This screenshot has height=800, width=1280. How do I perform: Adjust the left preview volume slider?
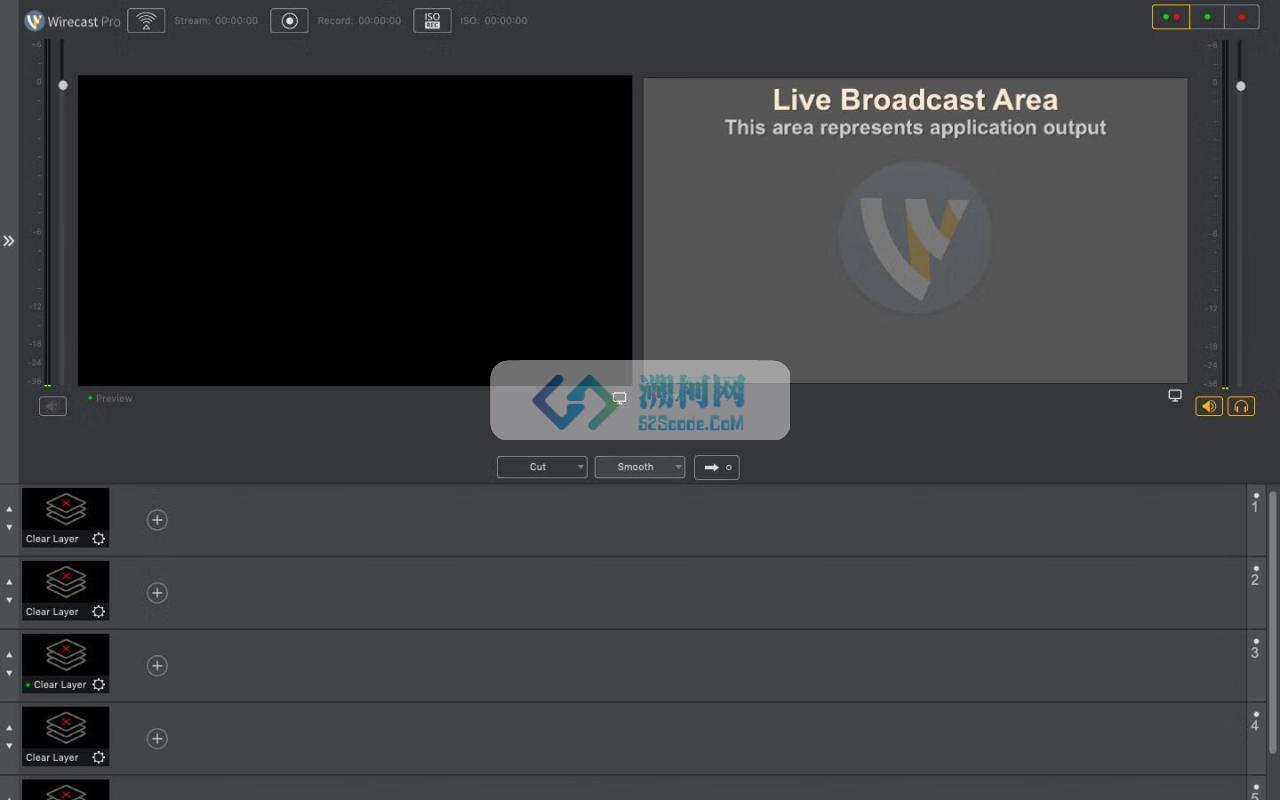63,86
